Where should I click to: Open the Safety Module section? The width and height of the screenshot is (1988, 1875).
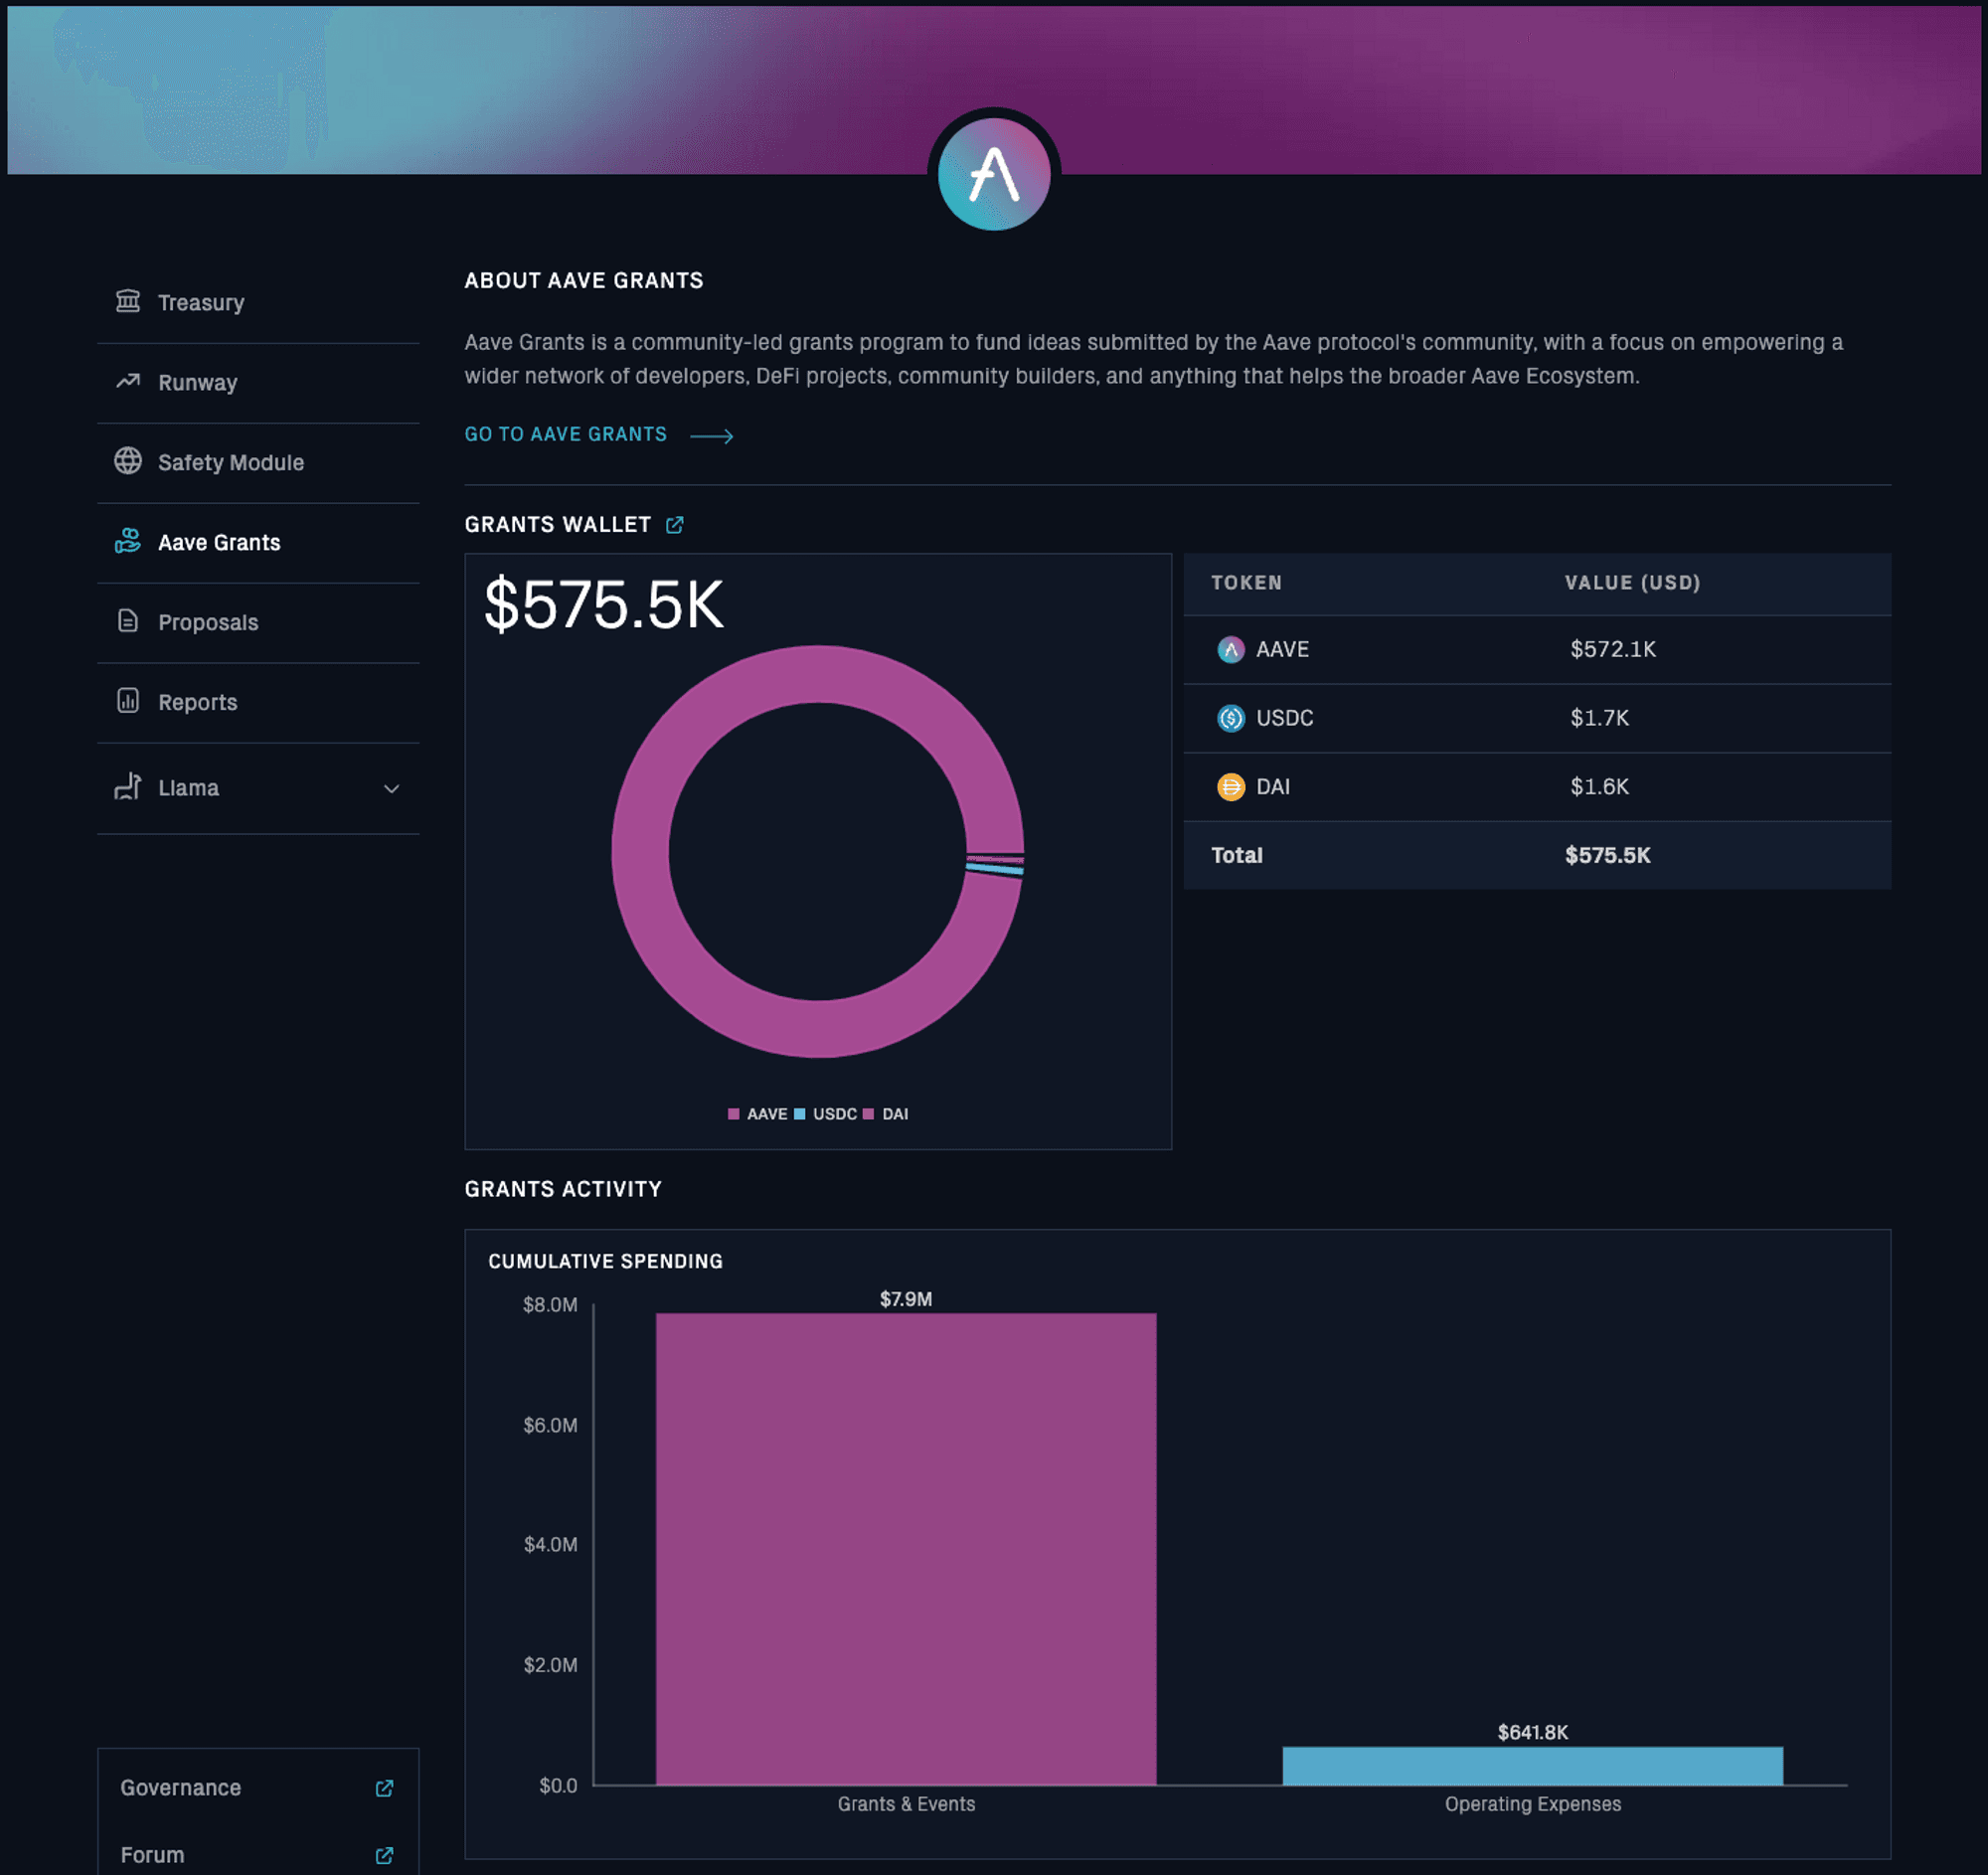pos(258,463)
